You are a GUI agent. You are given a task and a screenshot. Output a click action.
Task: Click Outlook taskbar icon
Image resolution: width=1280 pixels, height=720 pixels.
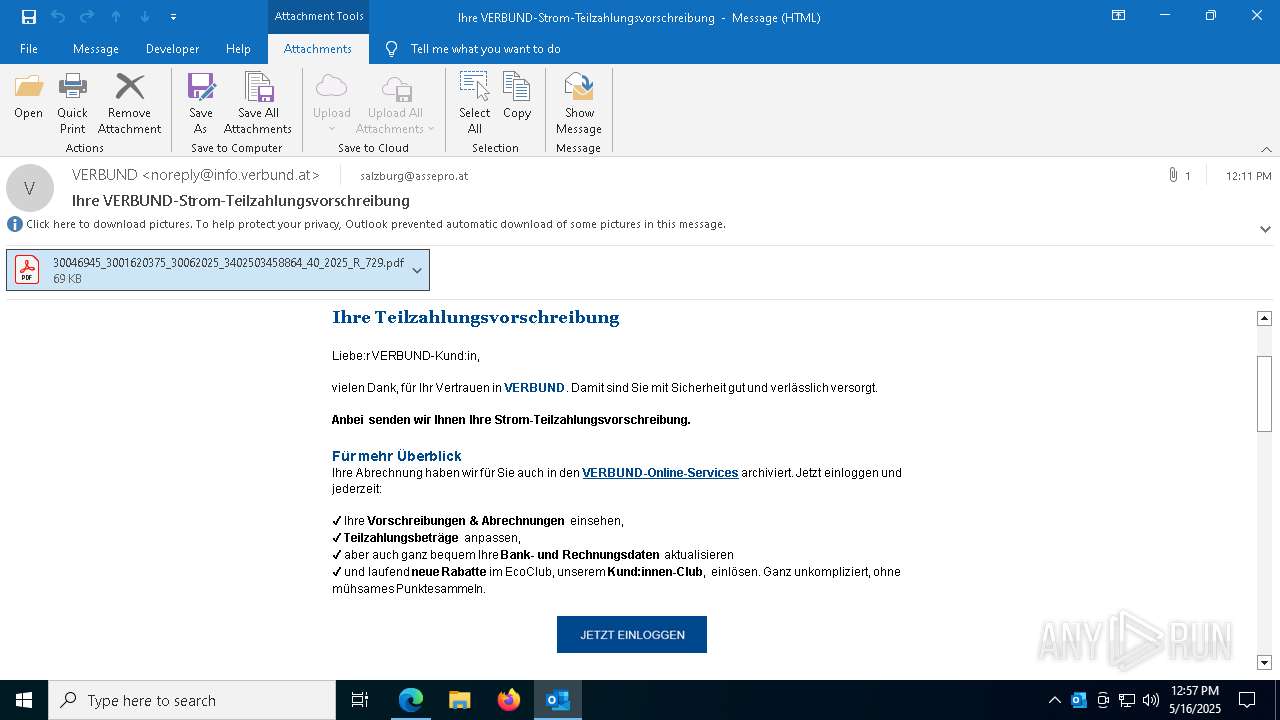tap(558, 700)
